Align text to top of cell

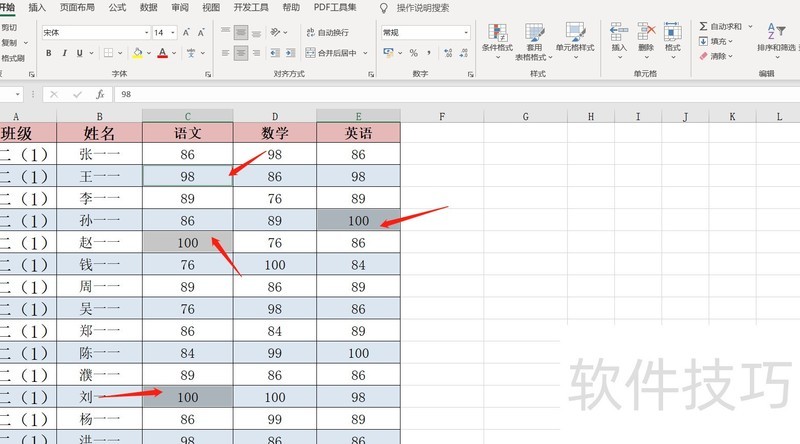pyautogui.click(x=226, y=33)
